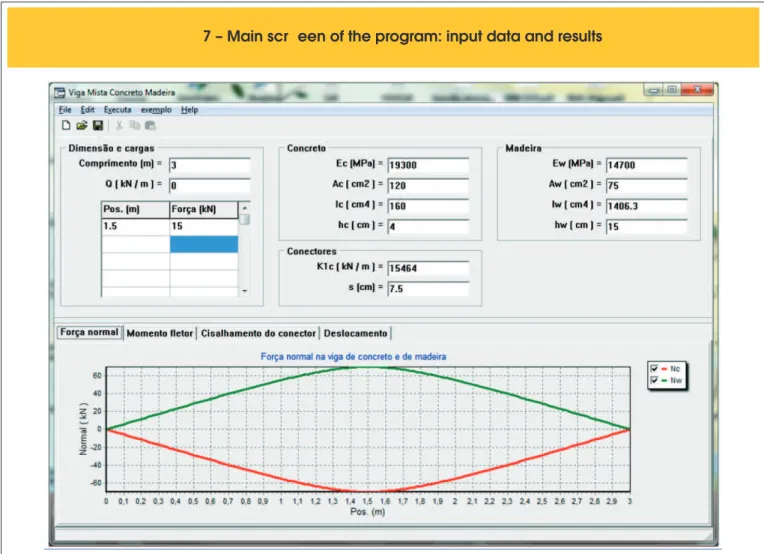Click the Viga Mista window title icon

(59, 93)
